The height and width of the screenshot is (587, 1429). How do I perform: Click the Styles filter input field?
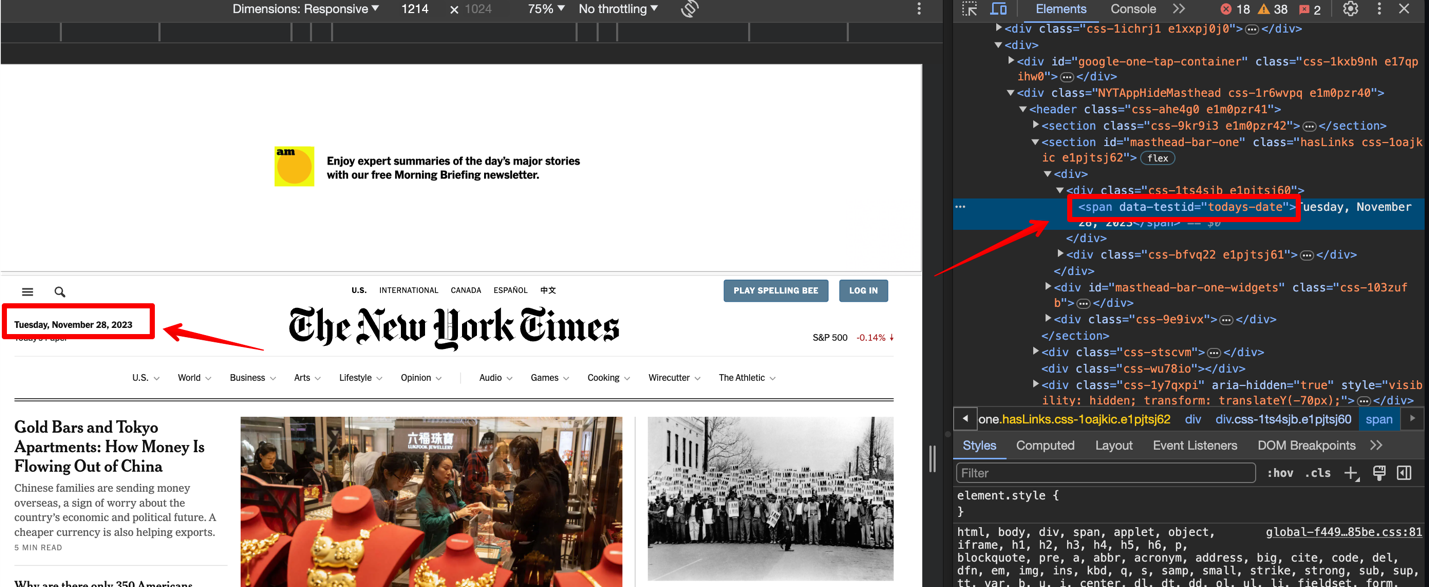point(1105,473)
